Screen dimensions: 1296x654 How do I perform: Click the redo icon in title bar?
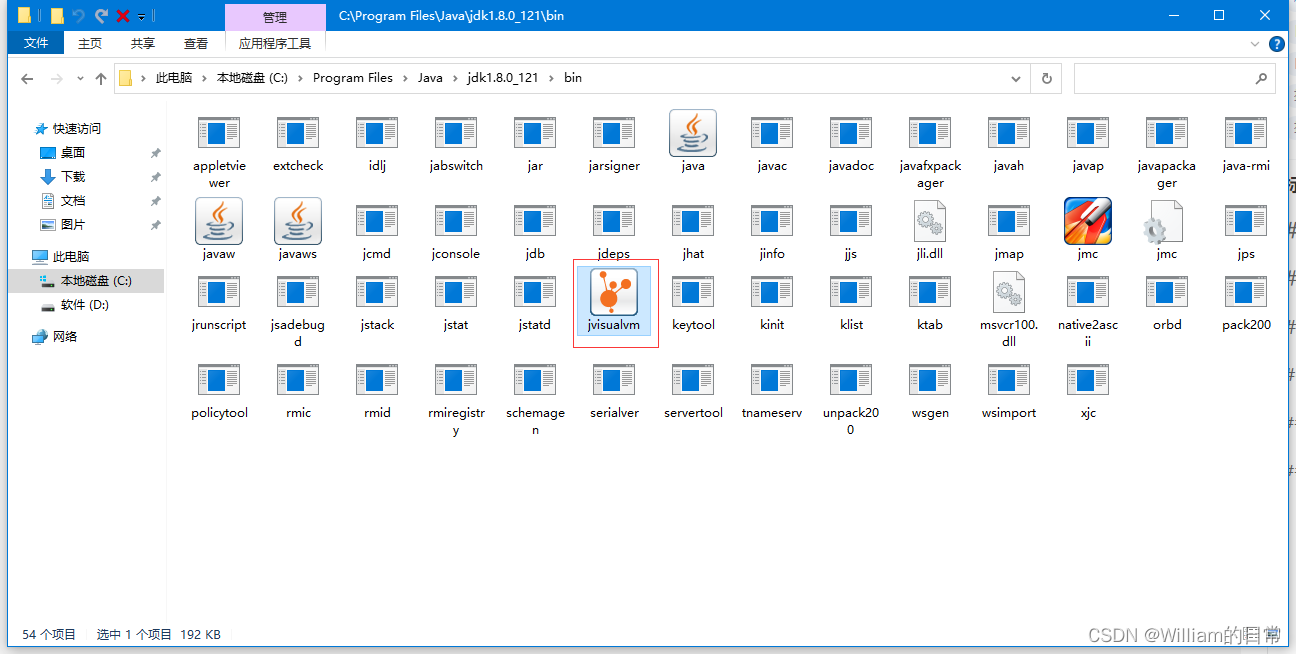point(101,16)
